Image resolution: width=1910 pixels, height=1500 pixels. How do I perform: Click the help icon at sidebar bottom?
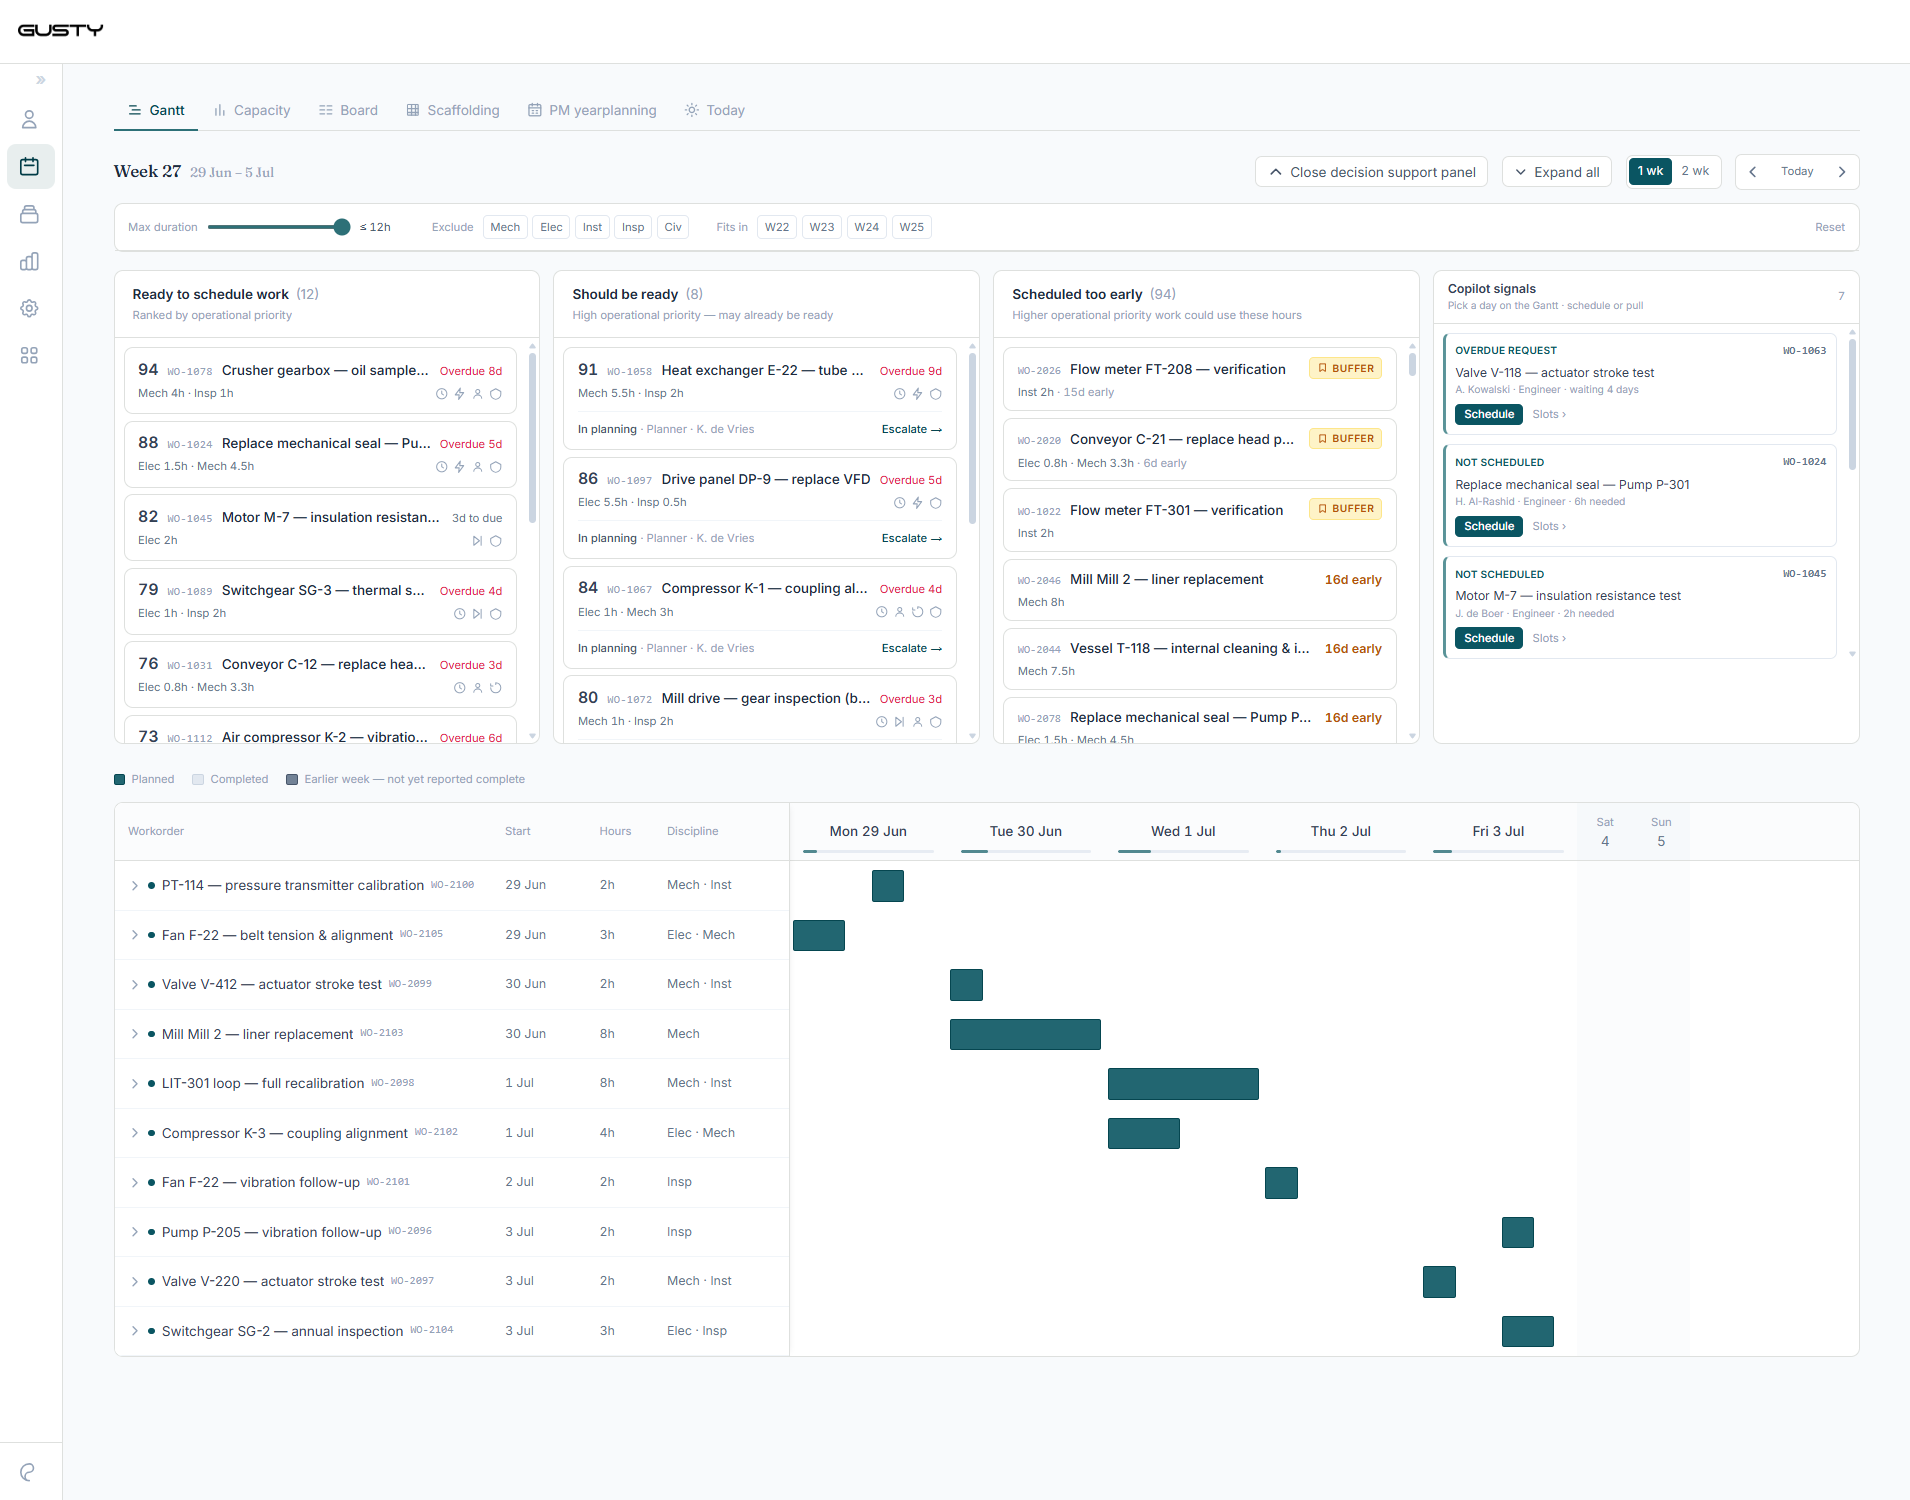pyautogui.click(x=28, y=1472)
